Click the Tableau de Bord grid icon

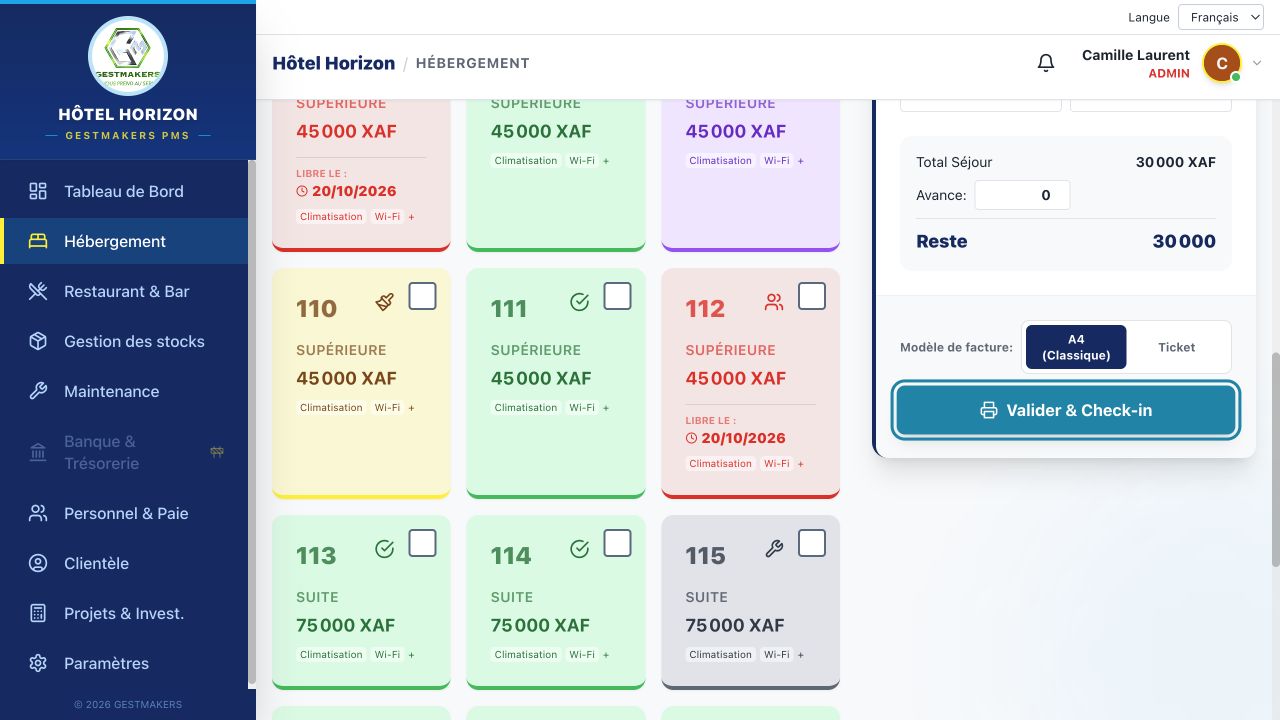pos(38,191)
